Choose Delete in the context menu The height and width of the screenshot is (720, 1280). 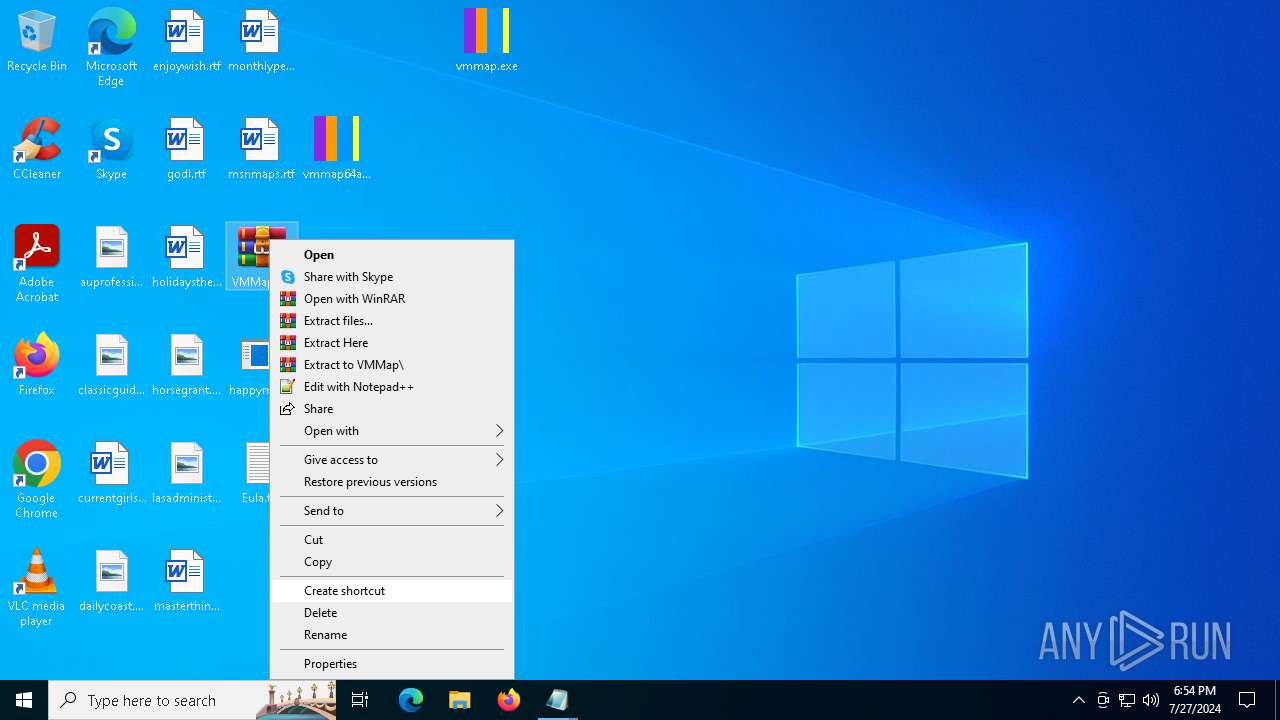[392, 613]
